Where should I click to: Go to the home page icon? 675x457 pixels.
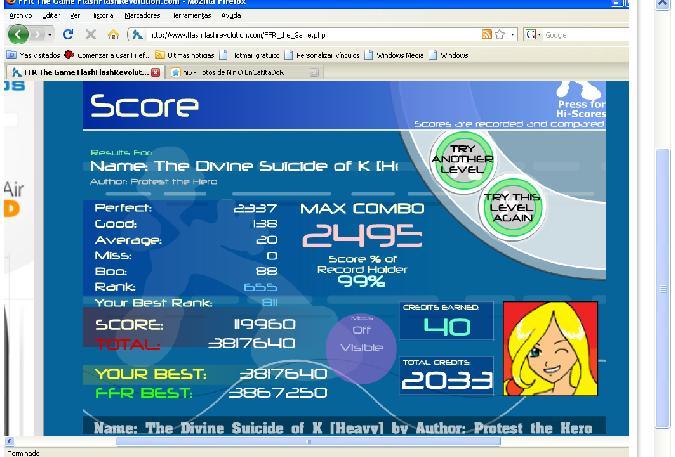pyautogui.click(x=113, y=34)
